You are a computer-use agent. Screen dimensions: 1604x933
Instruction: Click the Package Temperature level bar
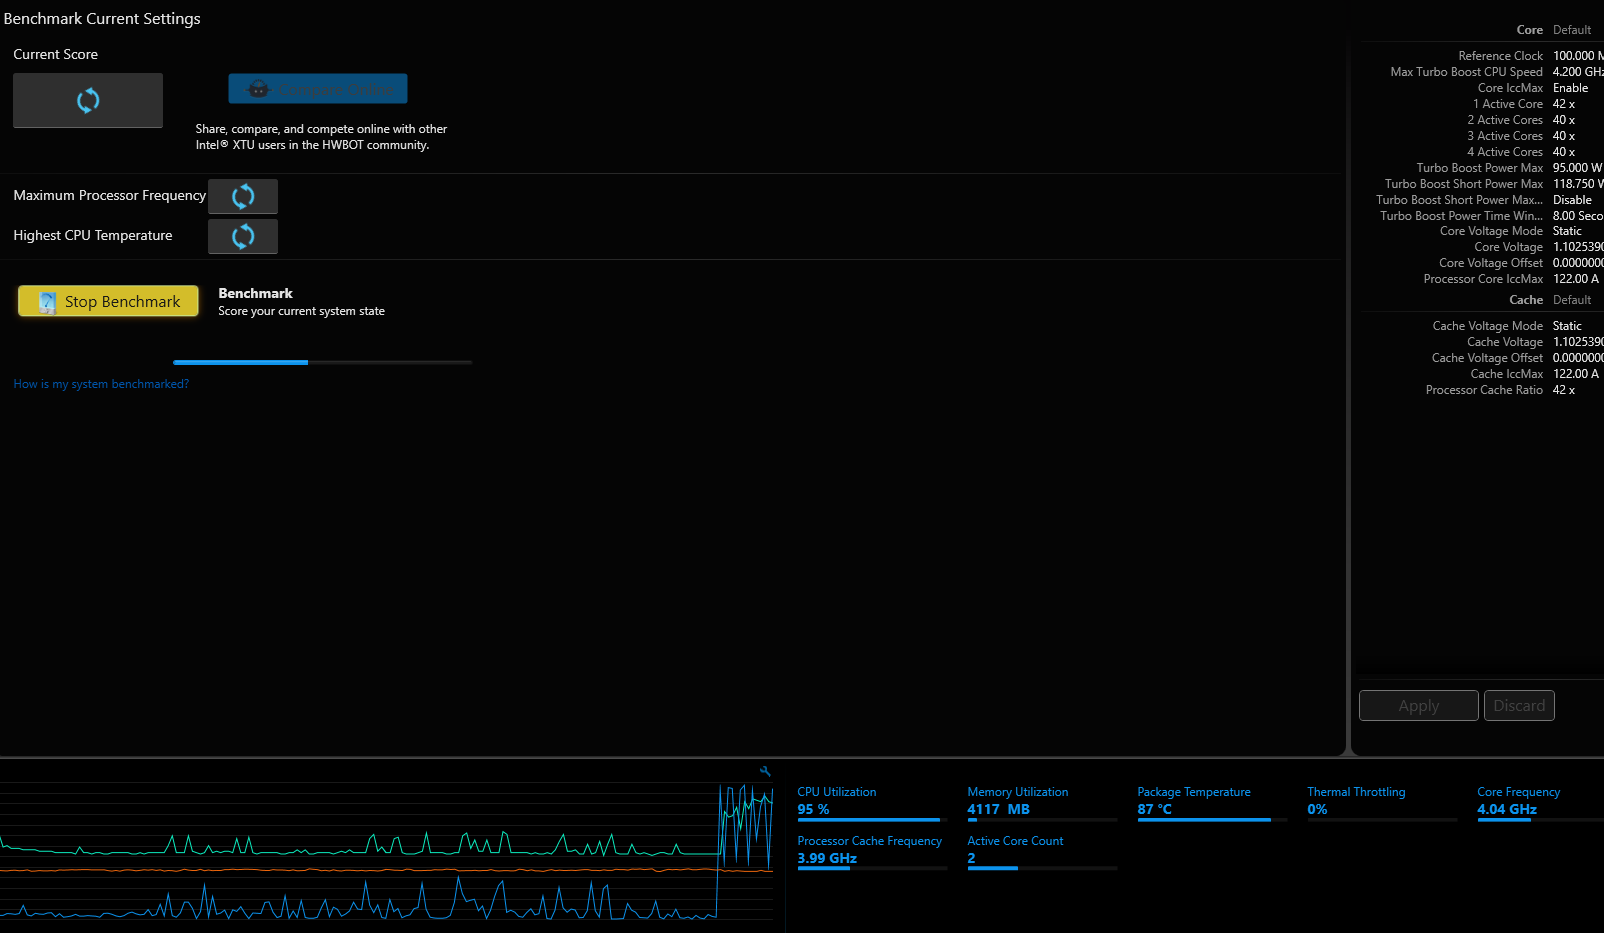coord(1212,820)
